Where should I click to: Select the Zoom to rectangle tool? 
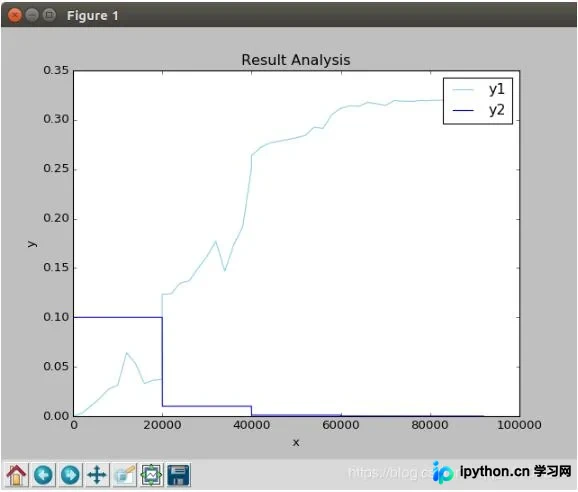click(124, 475)
